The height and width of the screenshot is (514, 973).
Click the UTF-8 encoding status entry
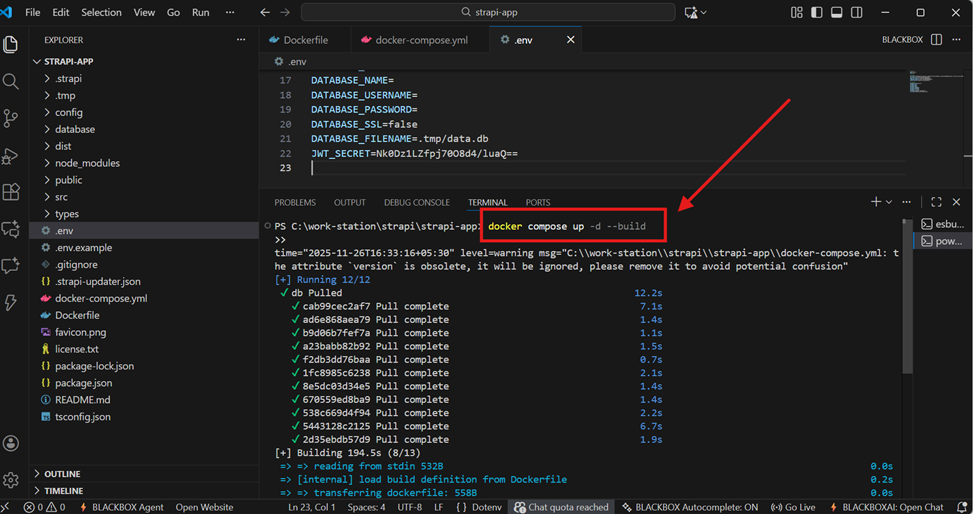[x=410, y=507]
